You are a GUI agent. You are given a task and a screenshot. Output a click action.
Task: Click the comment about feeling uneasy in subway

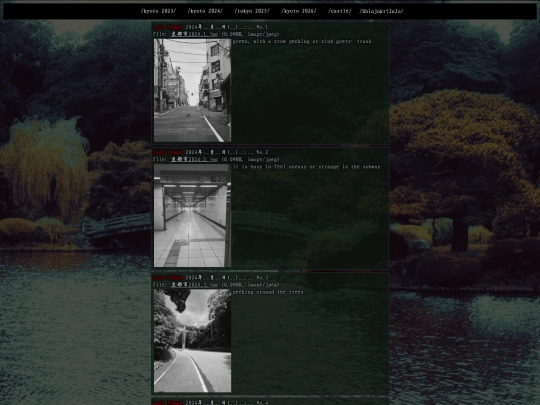[307, 167]
